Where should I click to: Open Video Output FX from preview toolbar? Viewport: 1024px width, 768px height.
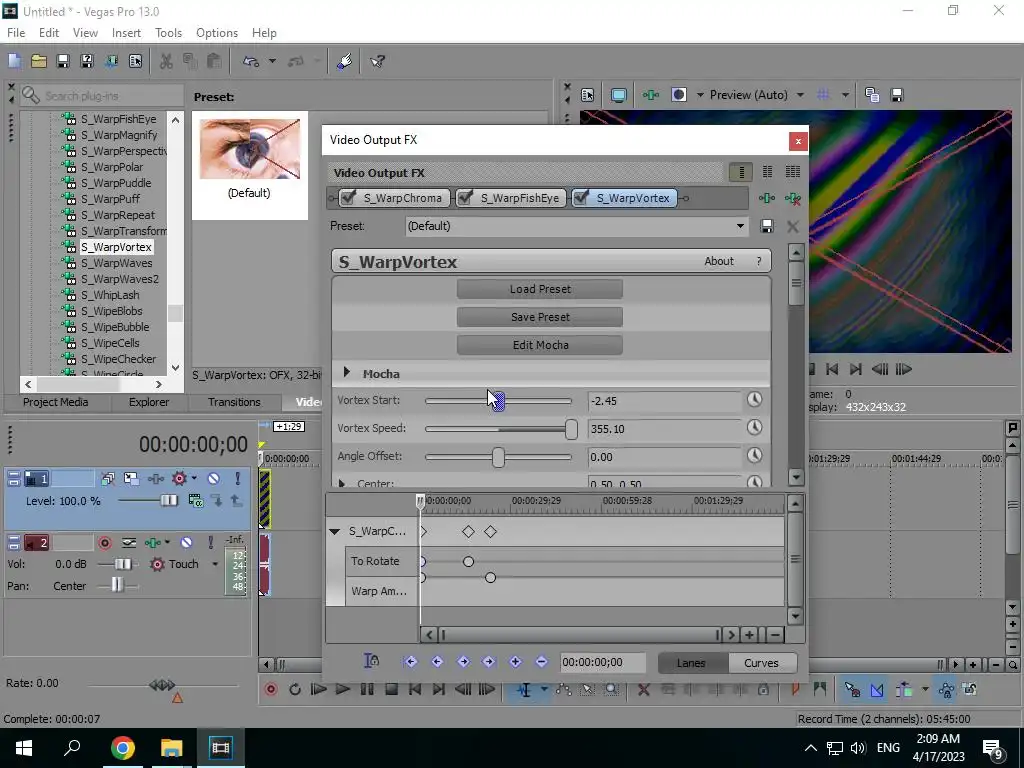click(650, 95)
